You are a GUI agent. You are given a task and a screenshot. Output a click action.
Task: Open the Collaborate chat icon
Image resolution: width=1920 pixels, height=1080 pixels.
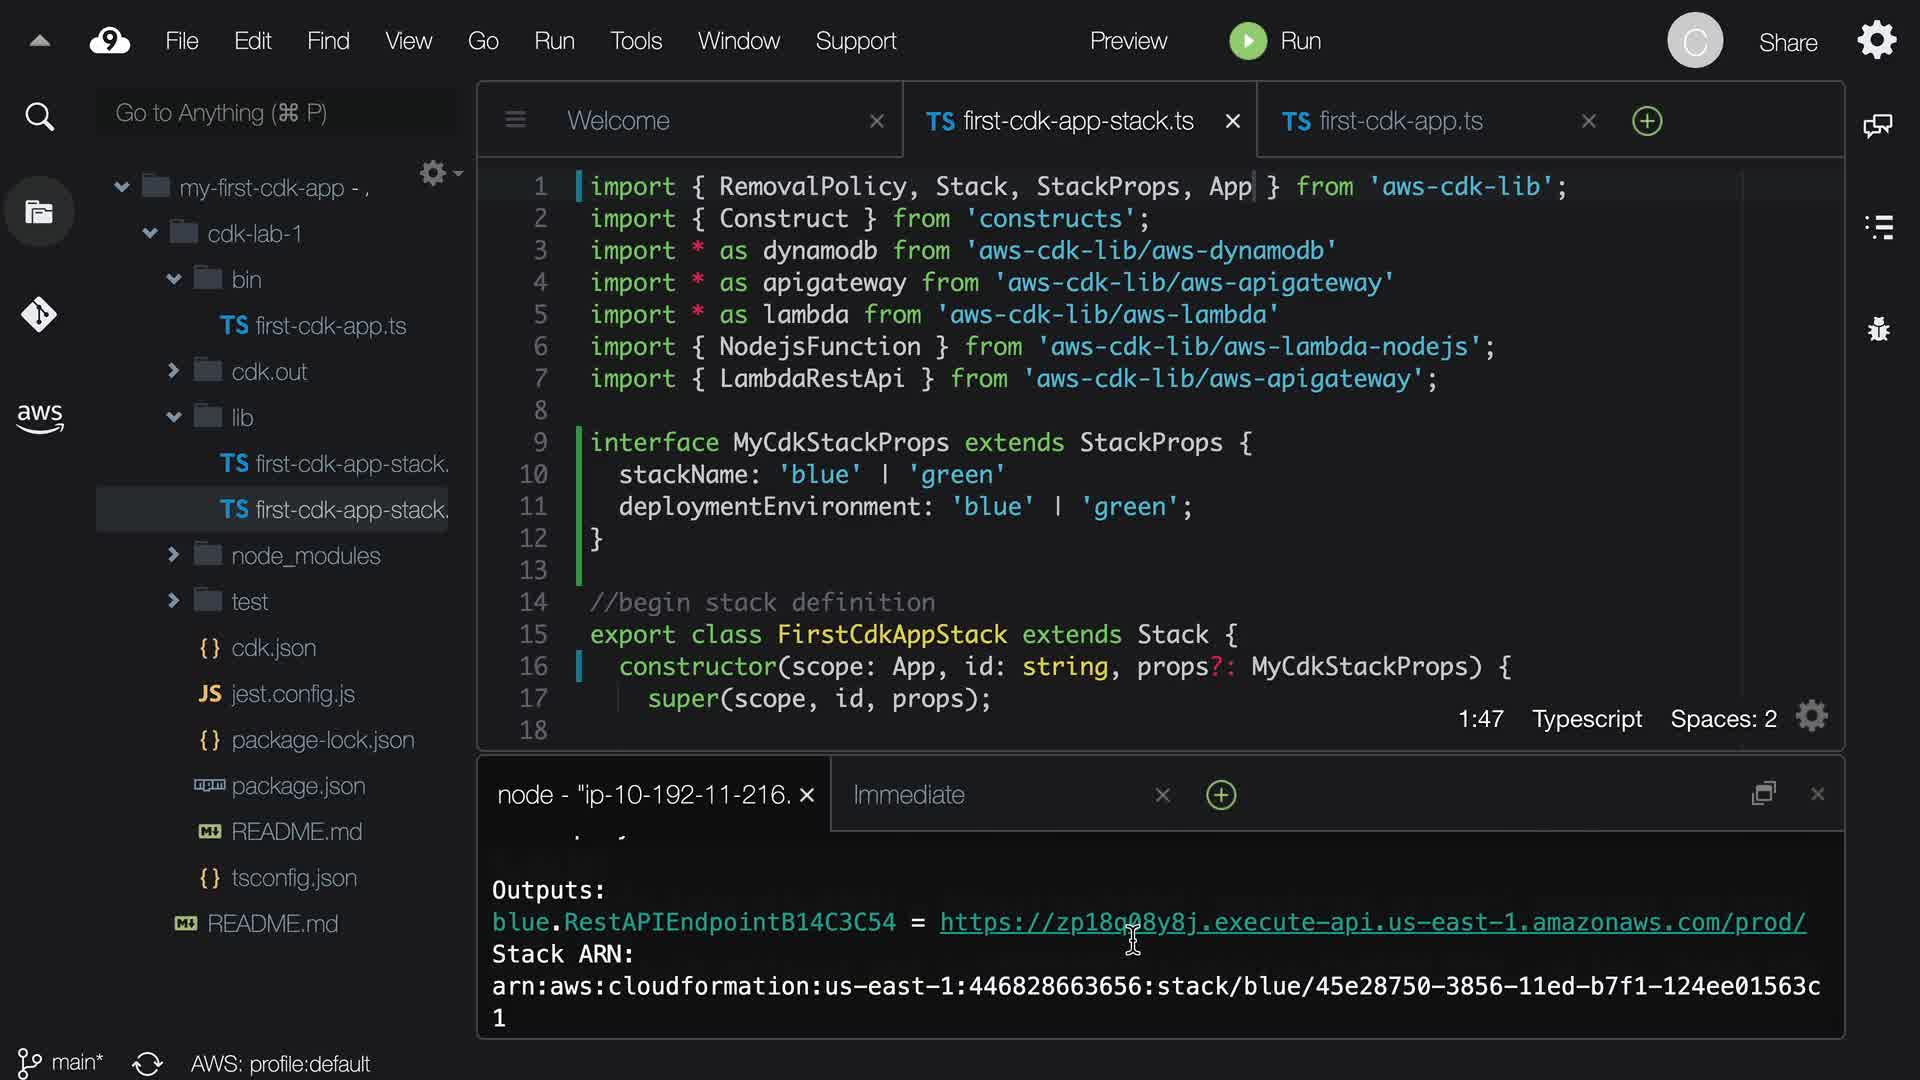[x=1877, y=125]
